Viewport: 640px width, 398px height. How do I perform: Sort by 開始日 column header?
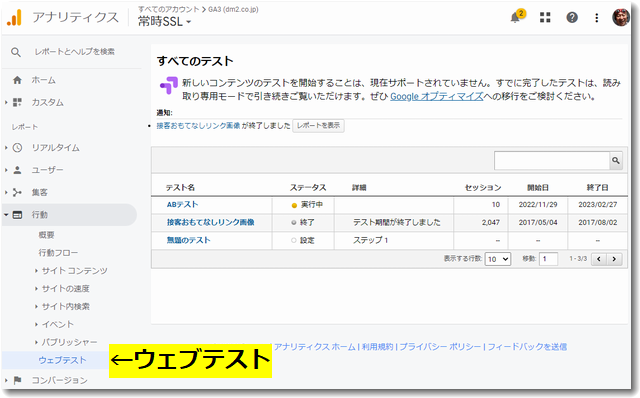point(538,188)
